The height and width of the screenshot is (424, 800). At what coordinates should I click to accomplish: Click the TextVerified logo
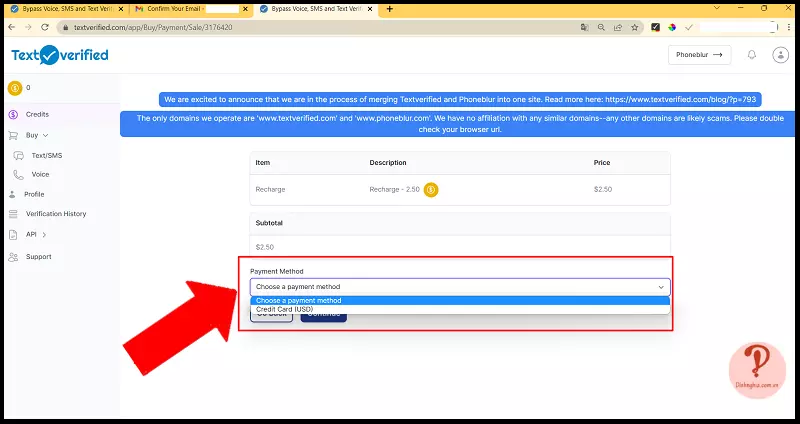click(x=60, y=55)
